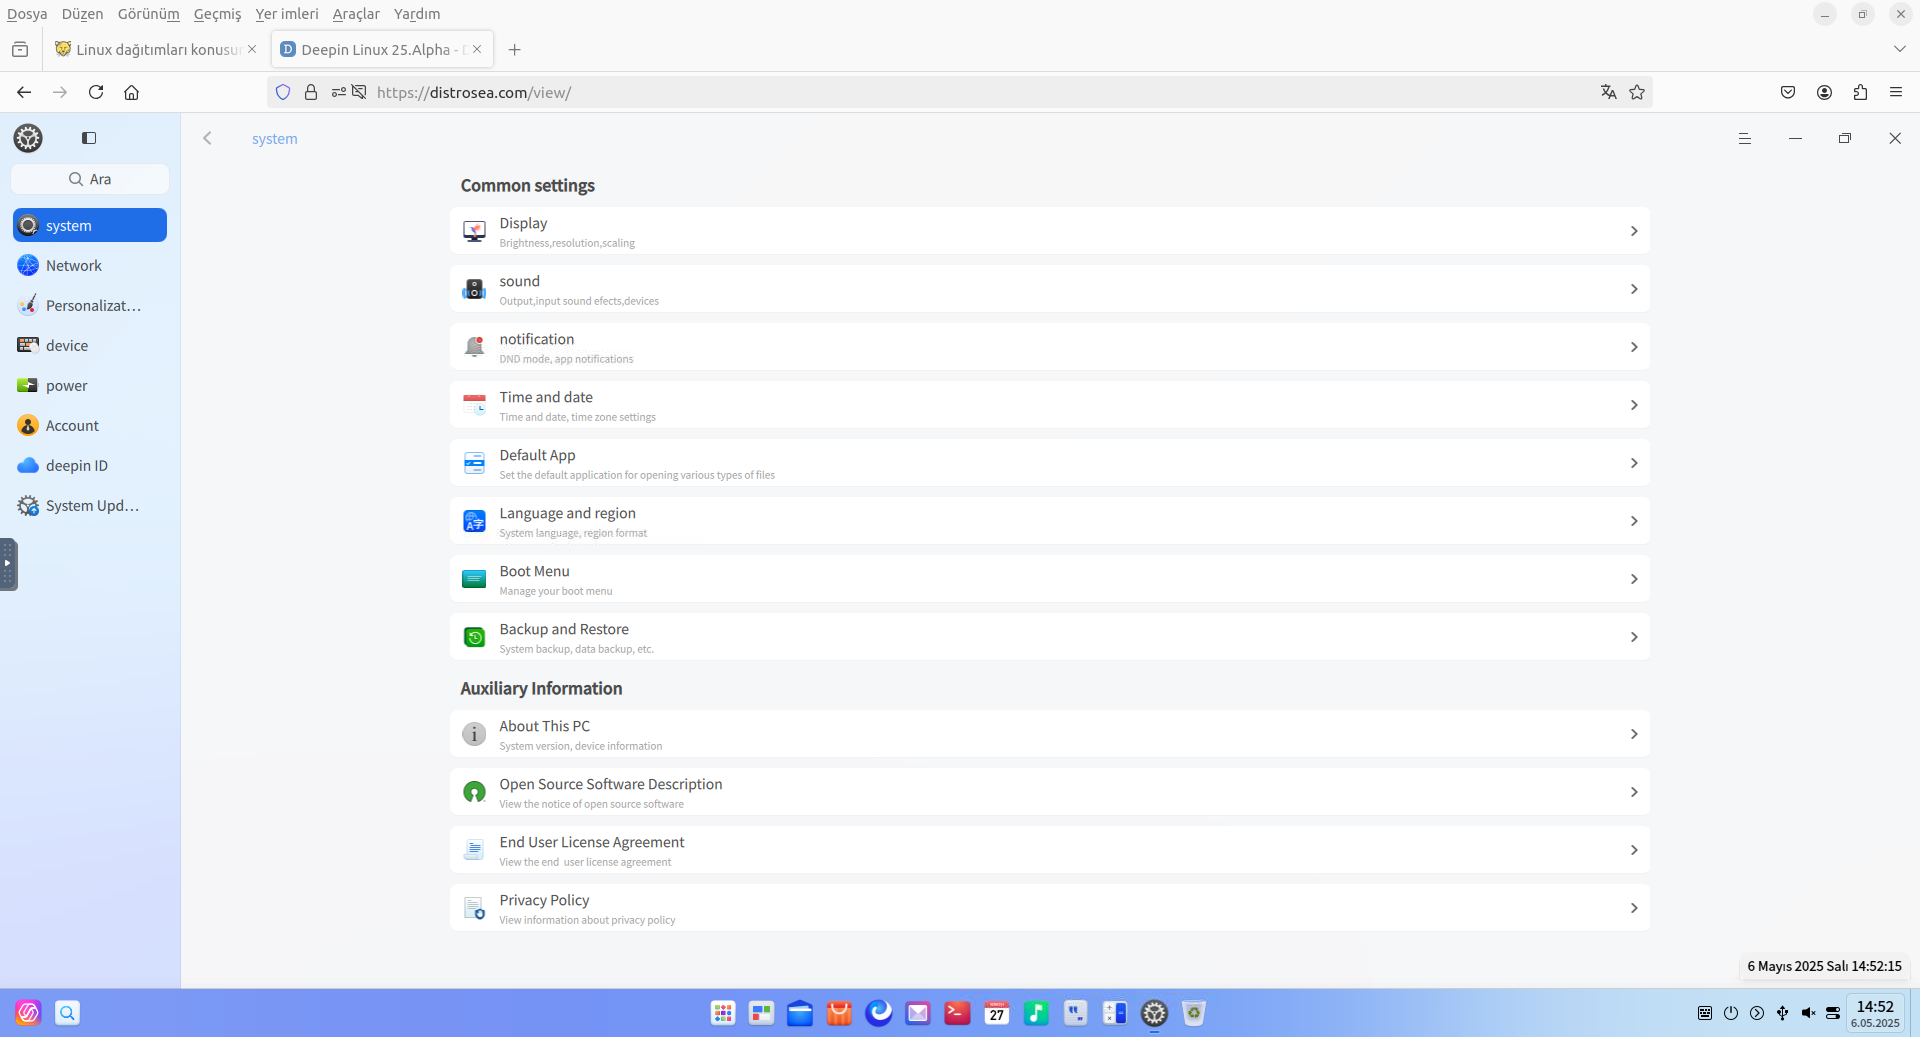
Task: Open the Calendar app showing 27
Action: [997, 1013]
